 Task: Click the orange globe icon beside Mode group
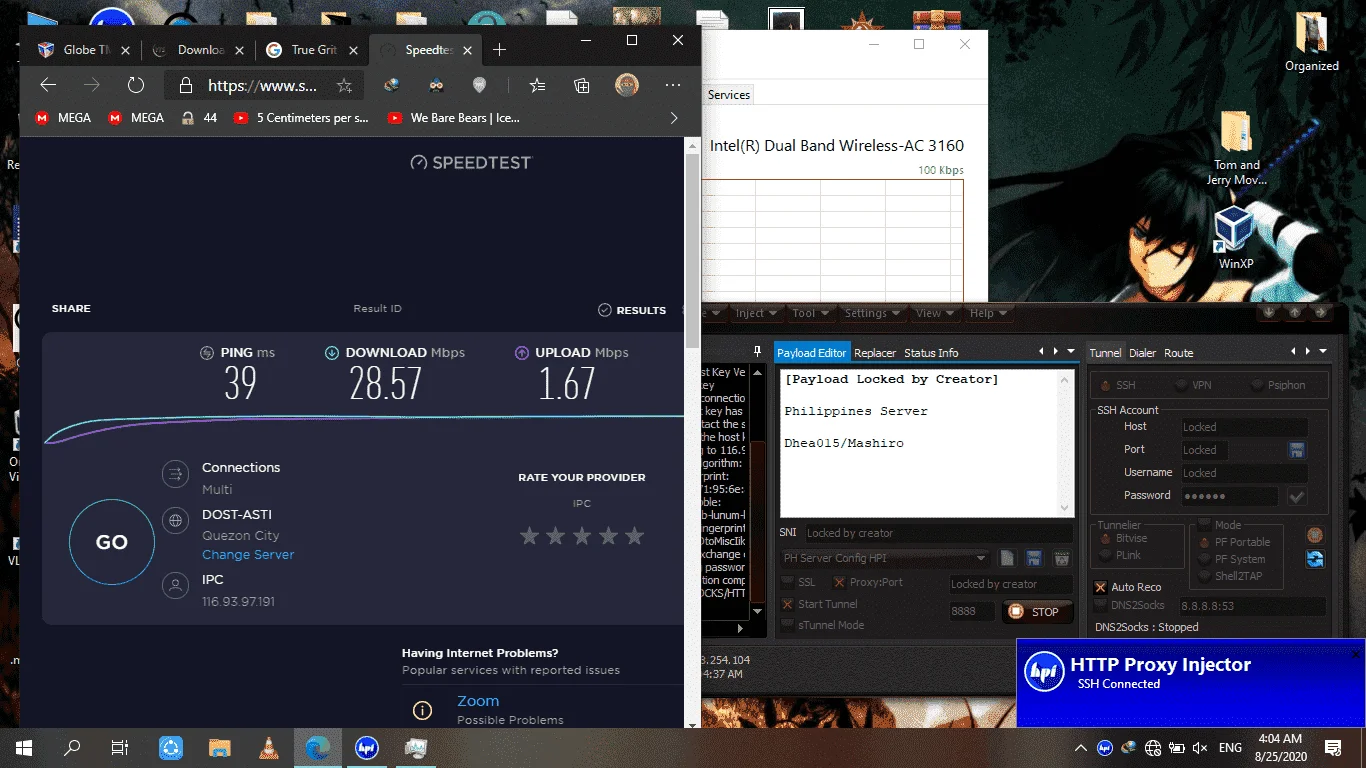pos(1315,535)
